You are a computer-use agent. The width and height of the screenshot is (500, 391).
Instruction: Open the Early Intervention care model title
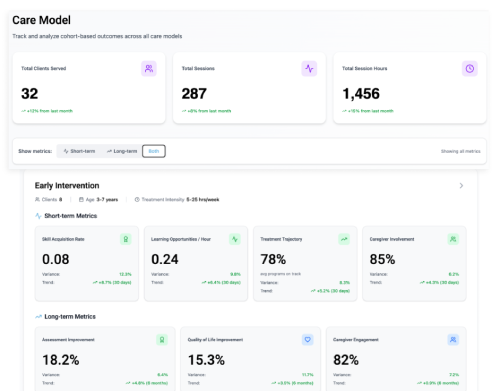tap(67, 185)
